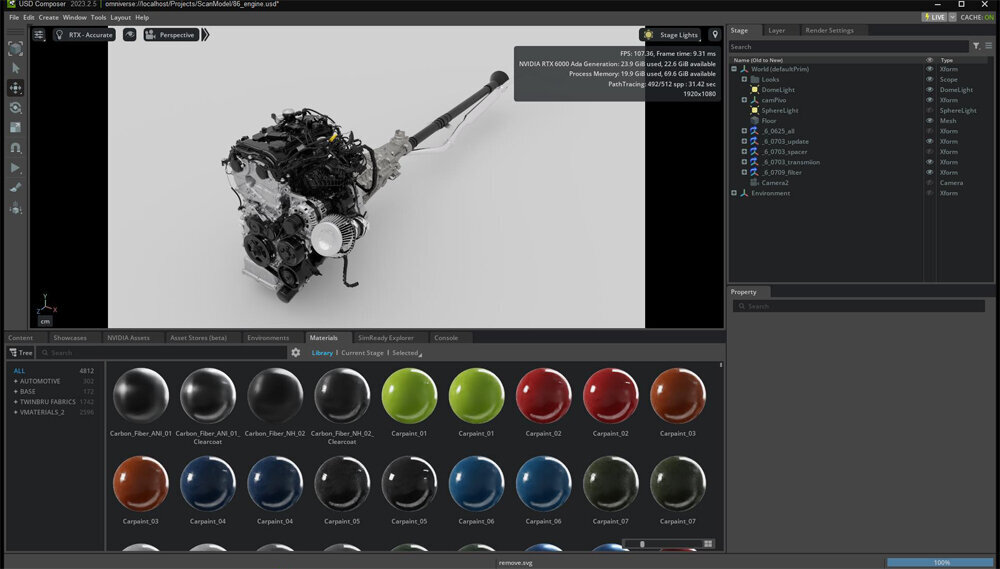
Task: Open the Stage Lights button
Action: pyautogui.click(x=671, y=35)
